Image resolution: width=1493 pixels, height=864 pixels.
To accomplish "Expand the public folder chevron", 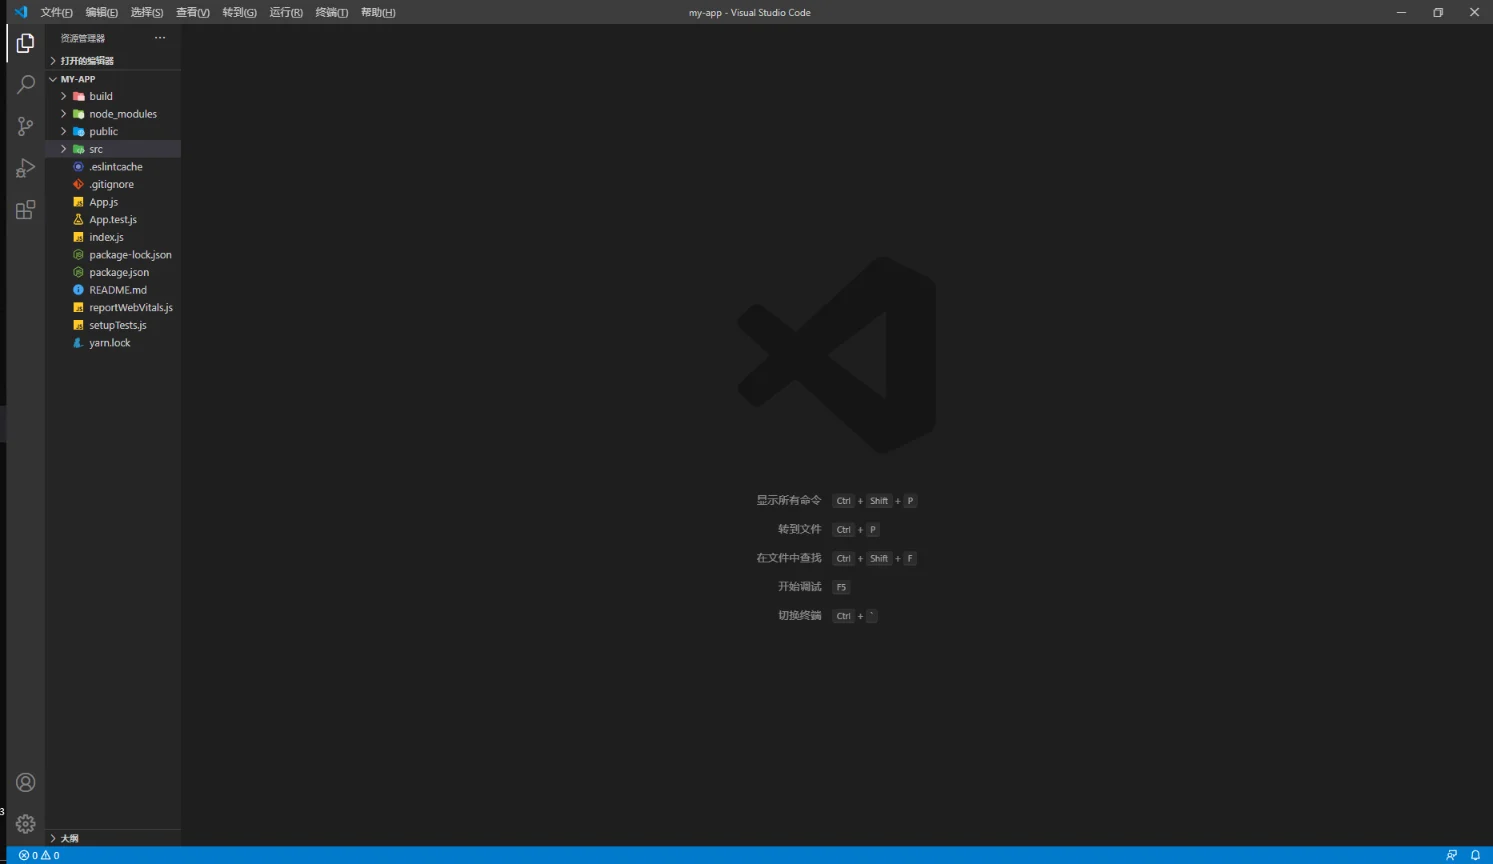I will coord(63,131).
